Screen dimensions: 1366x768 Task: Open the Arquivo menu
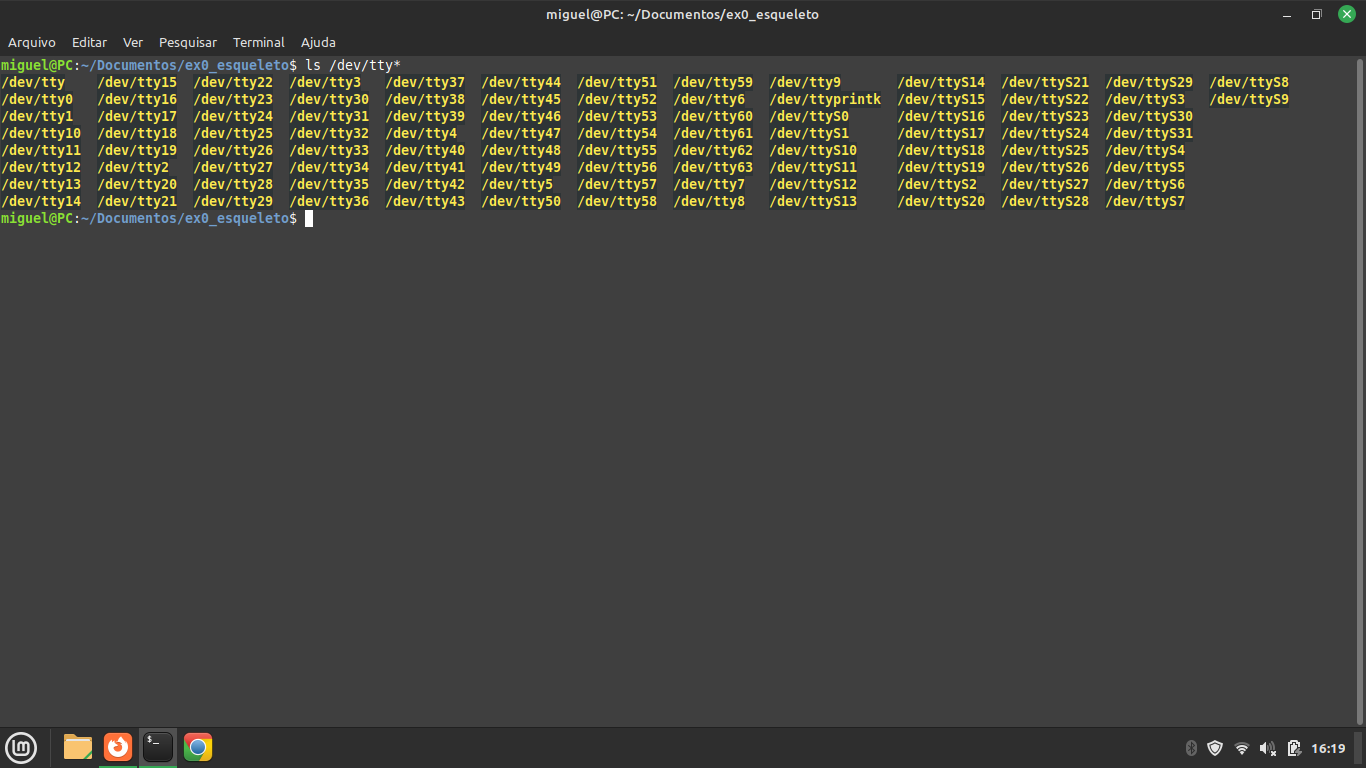coord(32,42)
